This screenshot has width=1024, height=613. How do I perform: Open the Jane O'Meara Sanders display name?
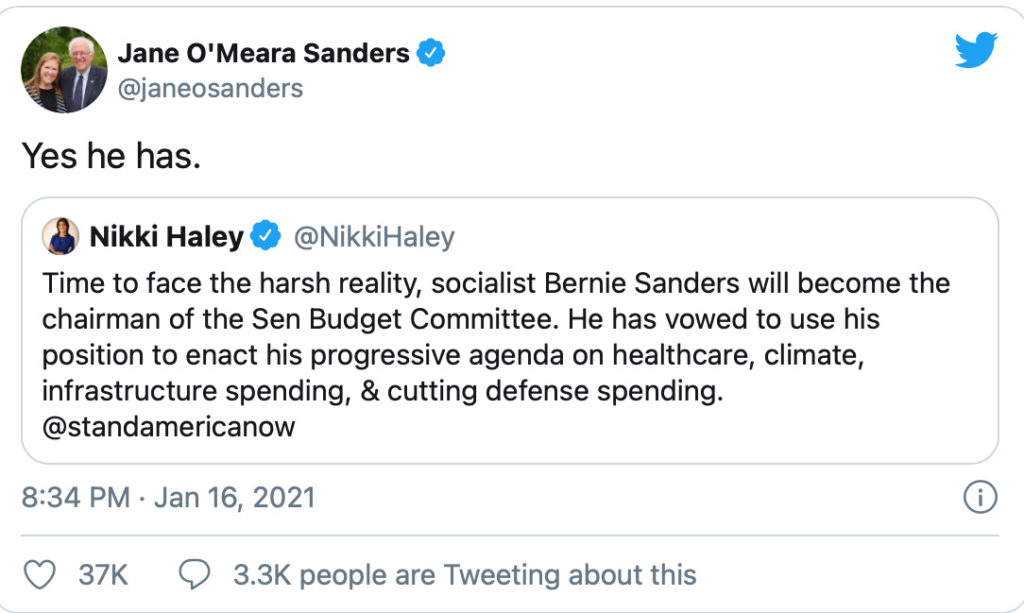(x=264, y=53)
